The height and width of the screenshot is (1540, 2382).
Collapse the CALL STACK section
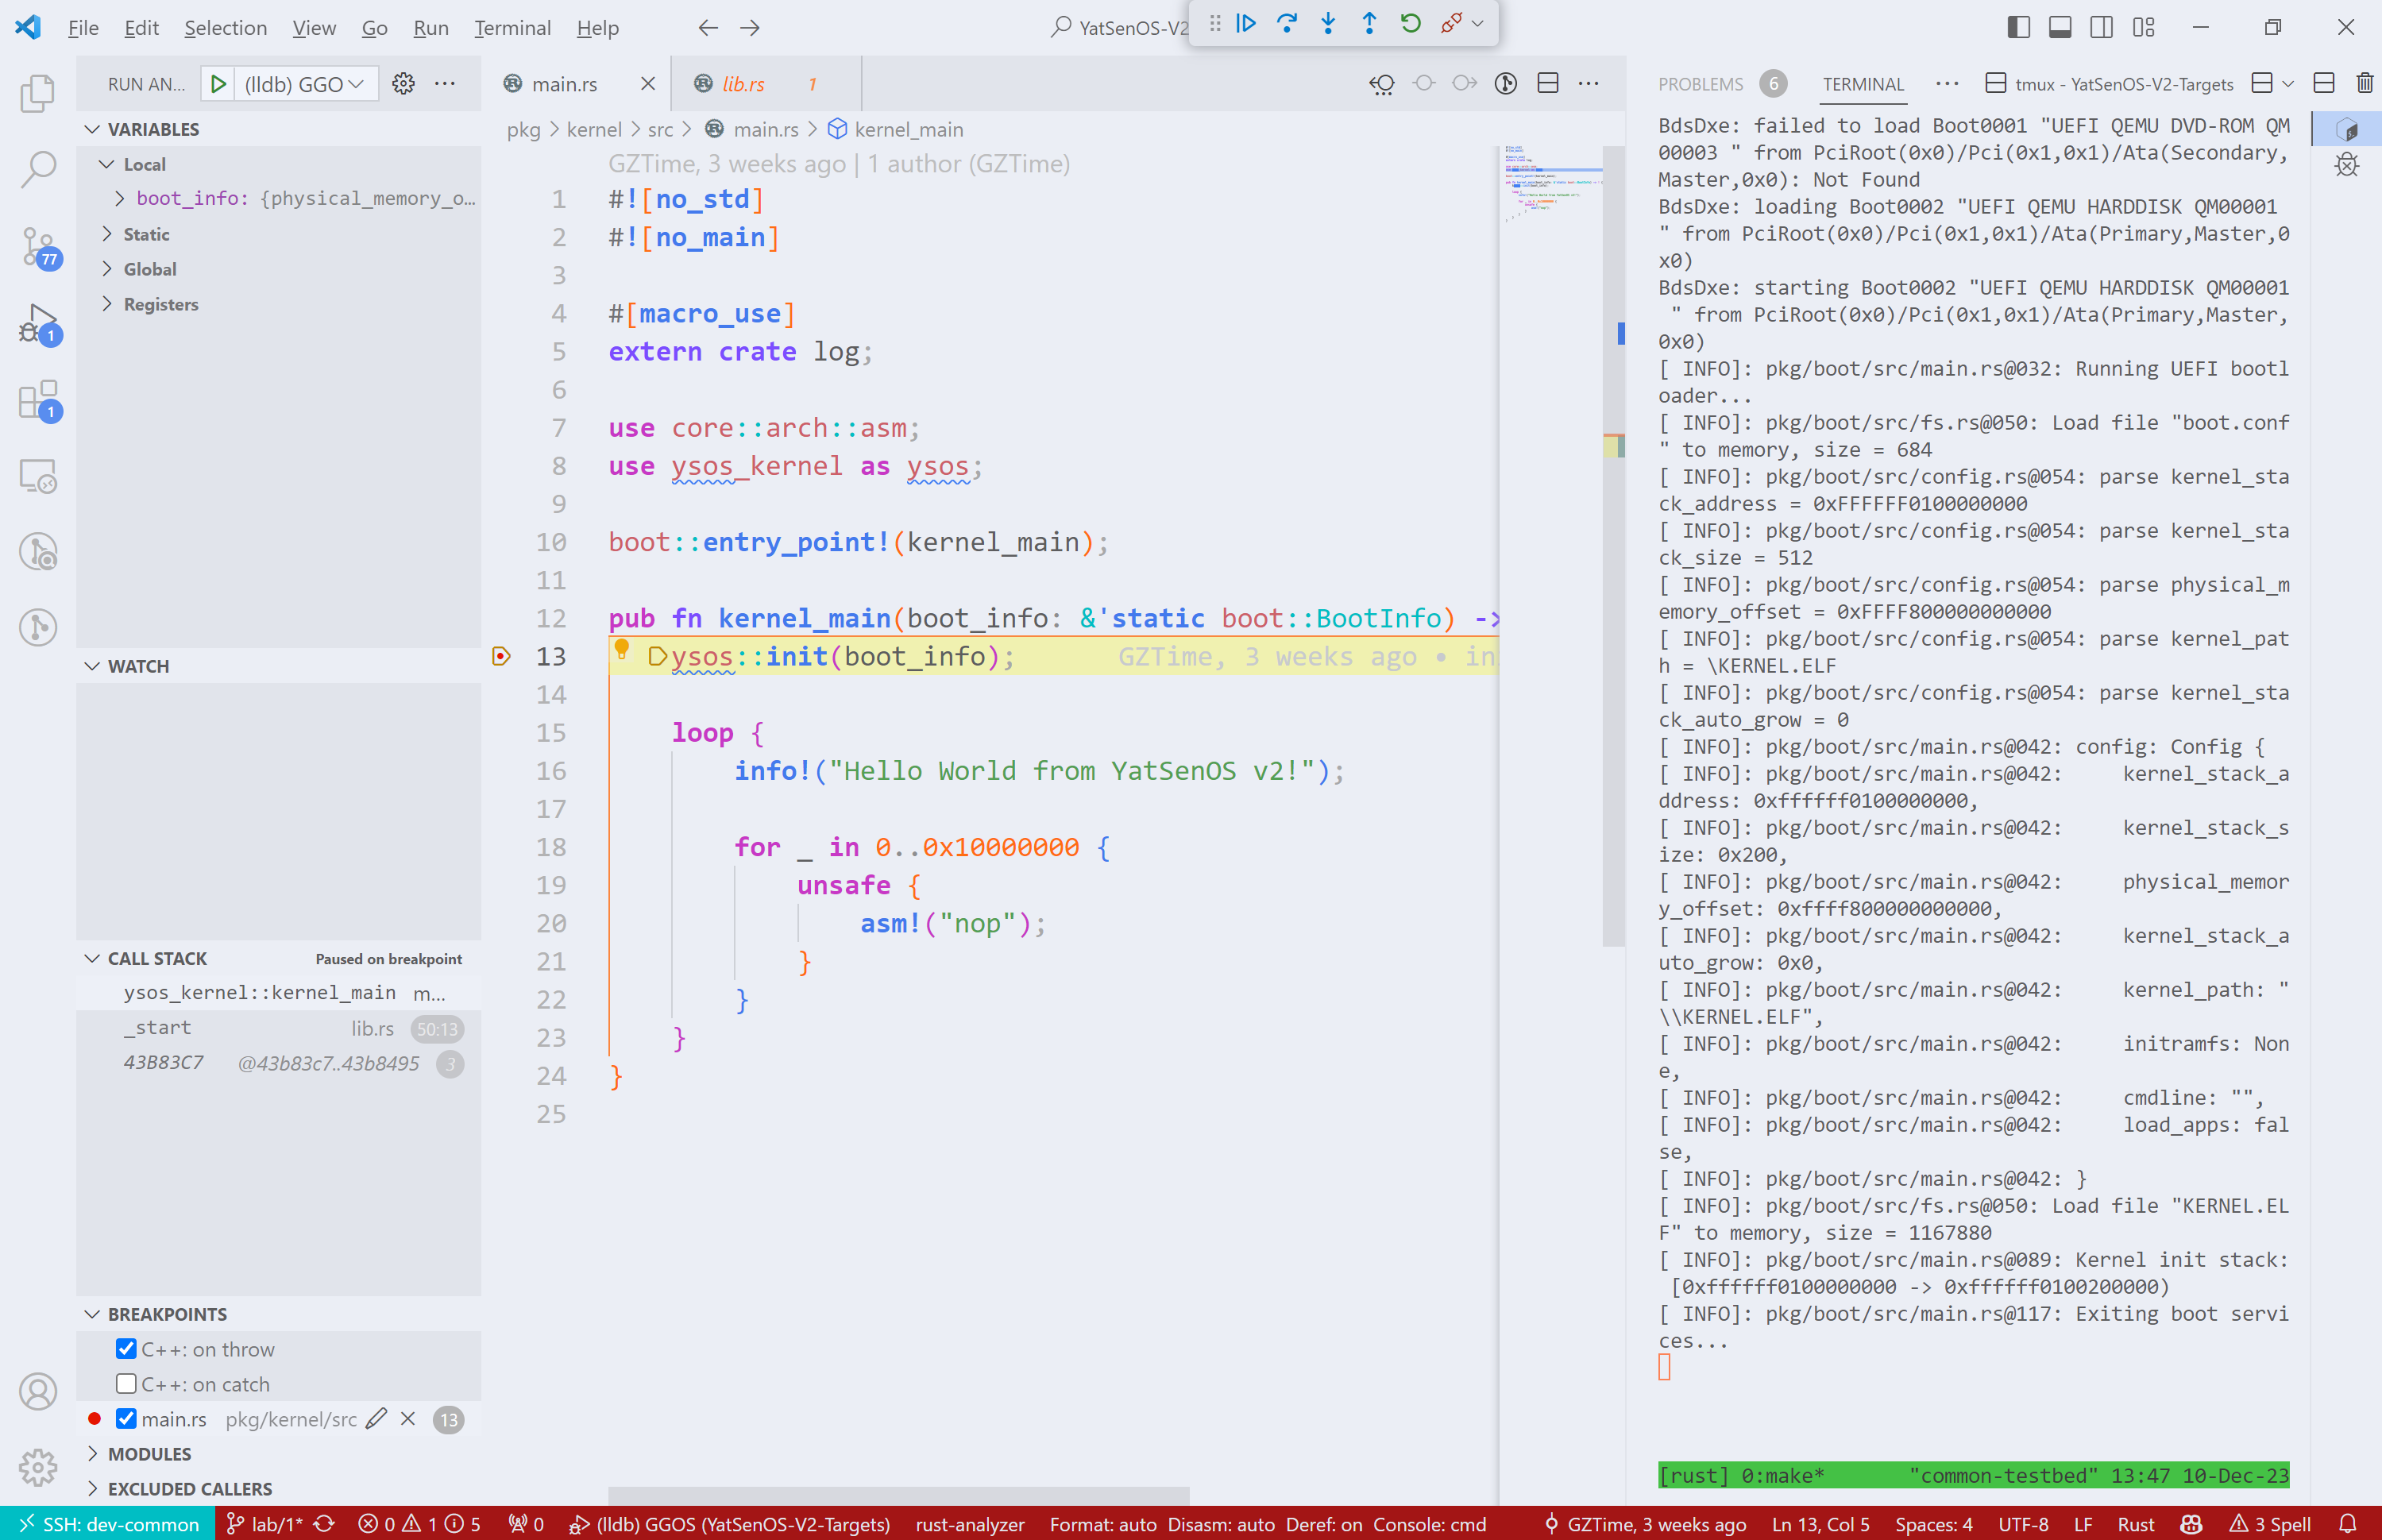point(92,959)
